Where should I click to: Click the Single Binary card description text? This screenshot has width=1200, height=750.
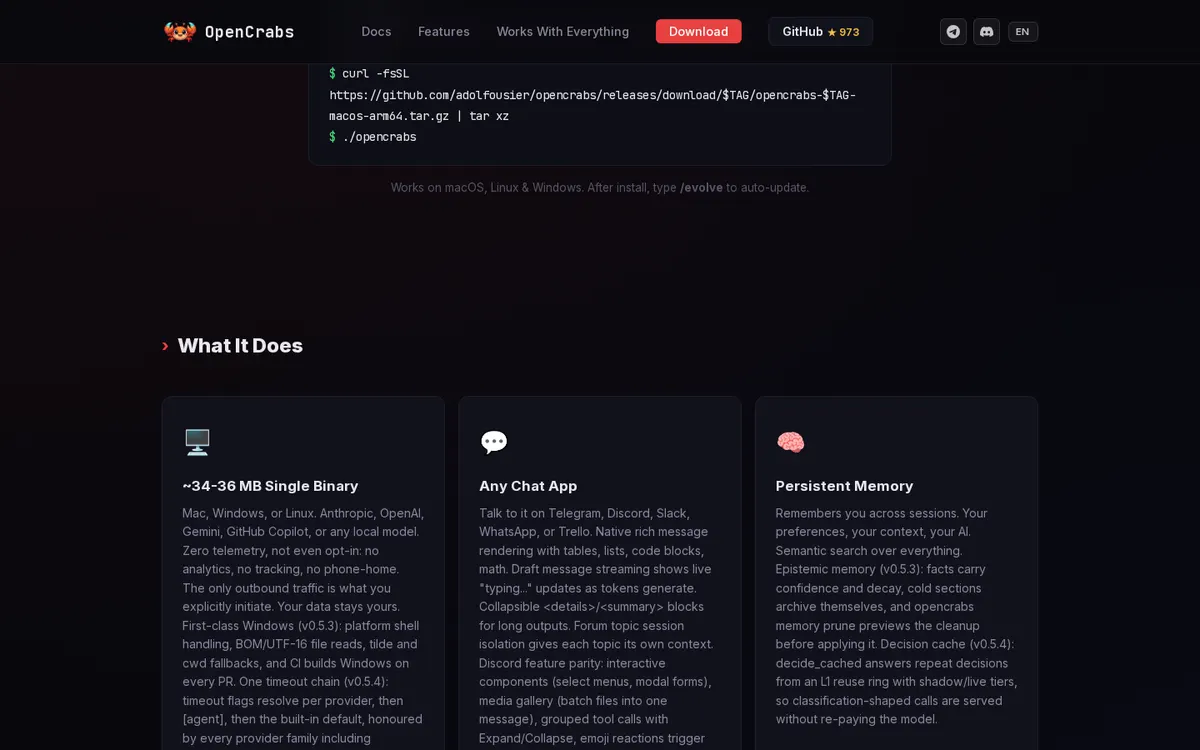(303, 626)
